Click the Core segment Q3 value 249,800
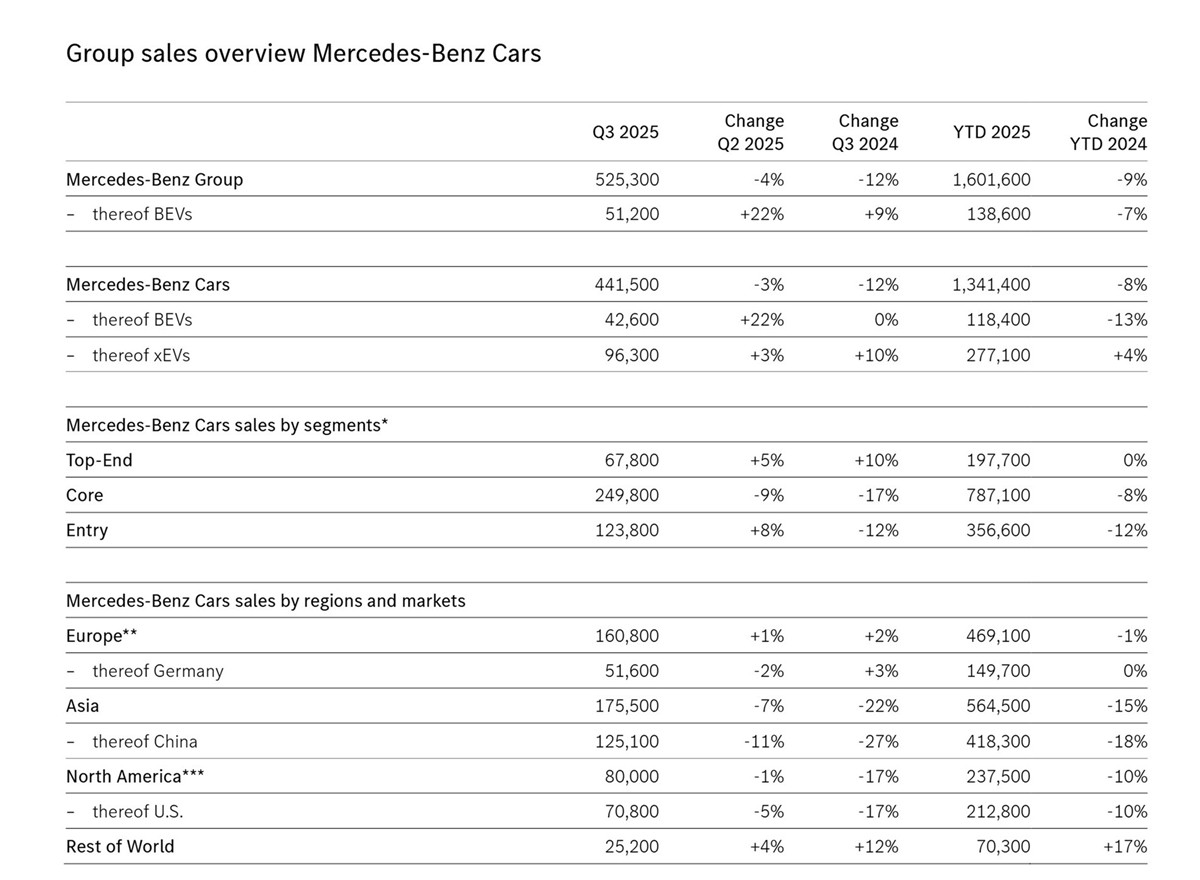Image resolution: width=1200 pixels, height=880 pixels. coord(626,496)
